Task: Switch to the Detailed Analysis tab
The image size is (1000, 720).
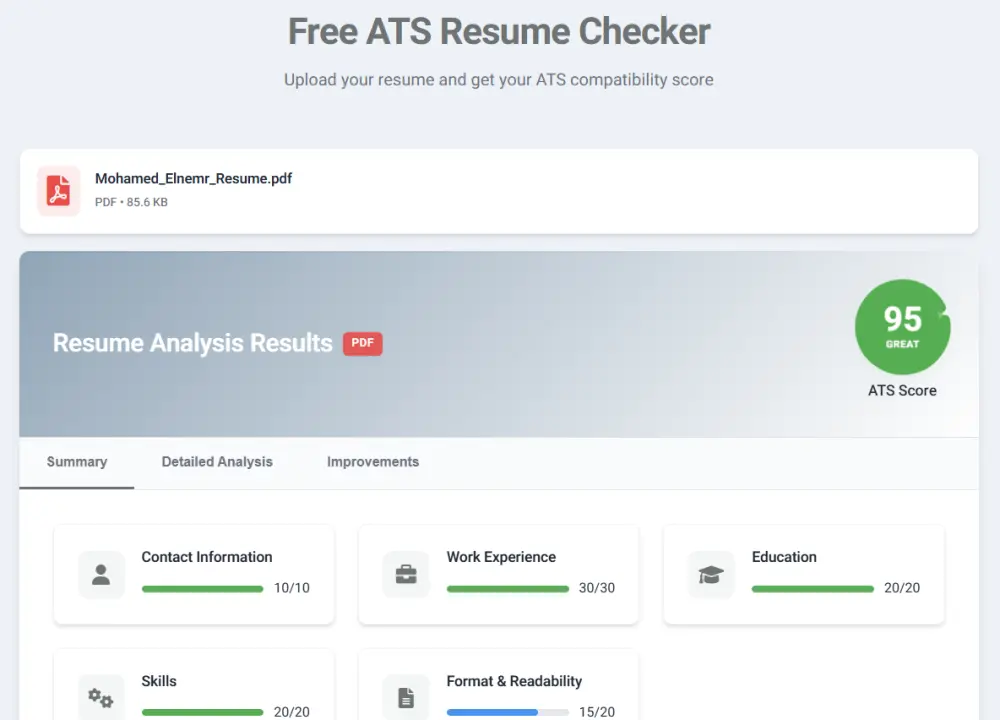Action: point(217,462)
